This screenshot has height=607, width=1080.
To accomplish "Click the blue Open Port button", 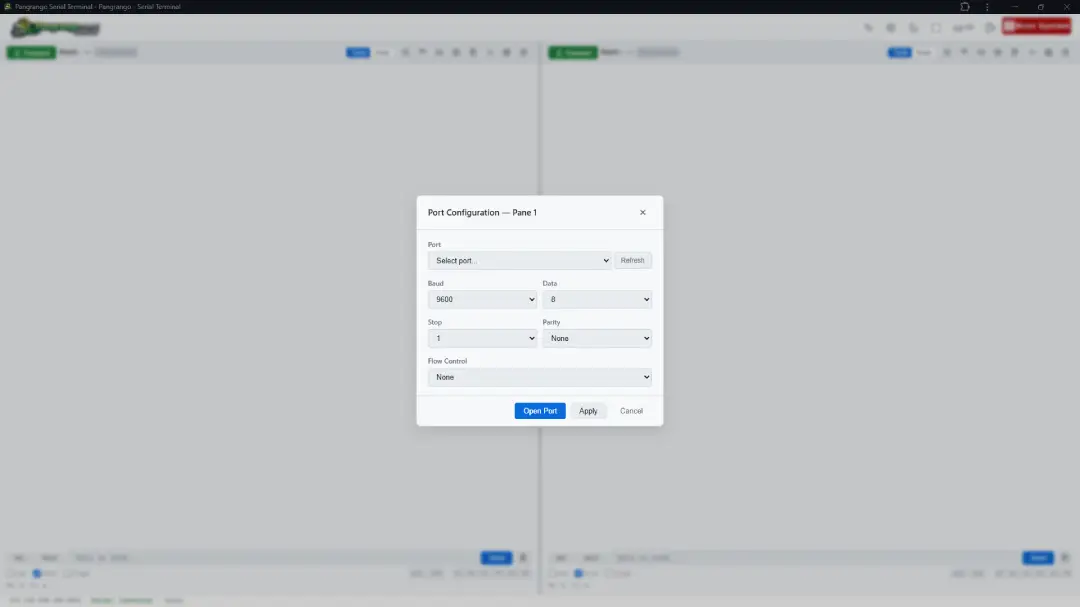I will pos(540,411).
